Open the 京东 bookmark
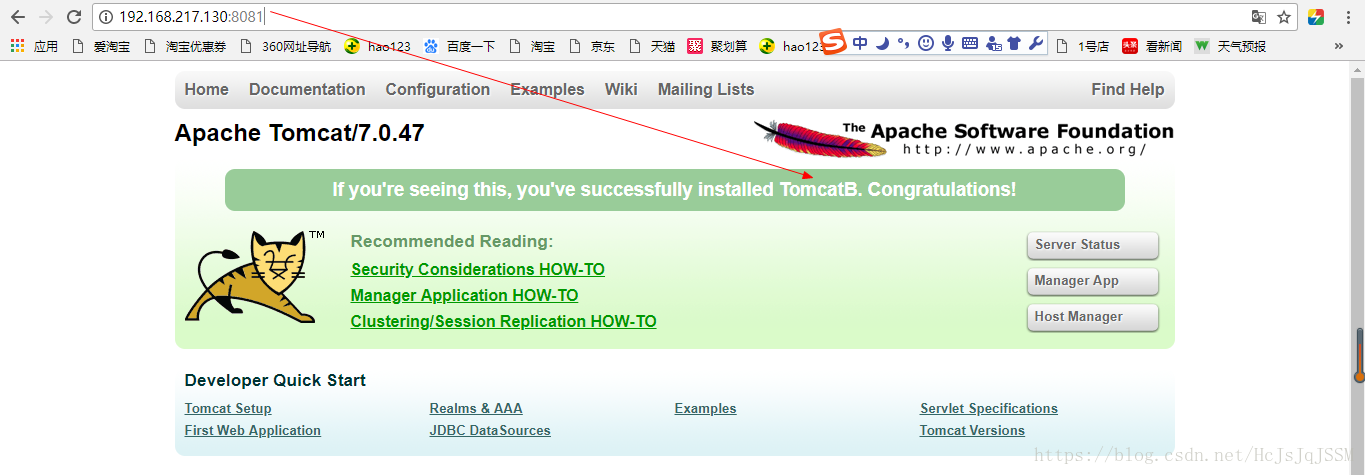This screenshot has width=1365, height=475. pos(592,46)
